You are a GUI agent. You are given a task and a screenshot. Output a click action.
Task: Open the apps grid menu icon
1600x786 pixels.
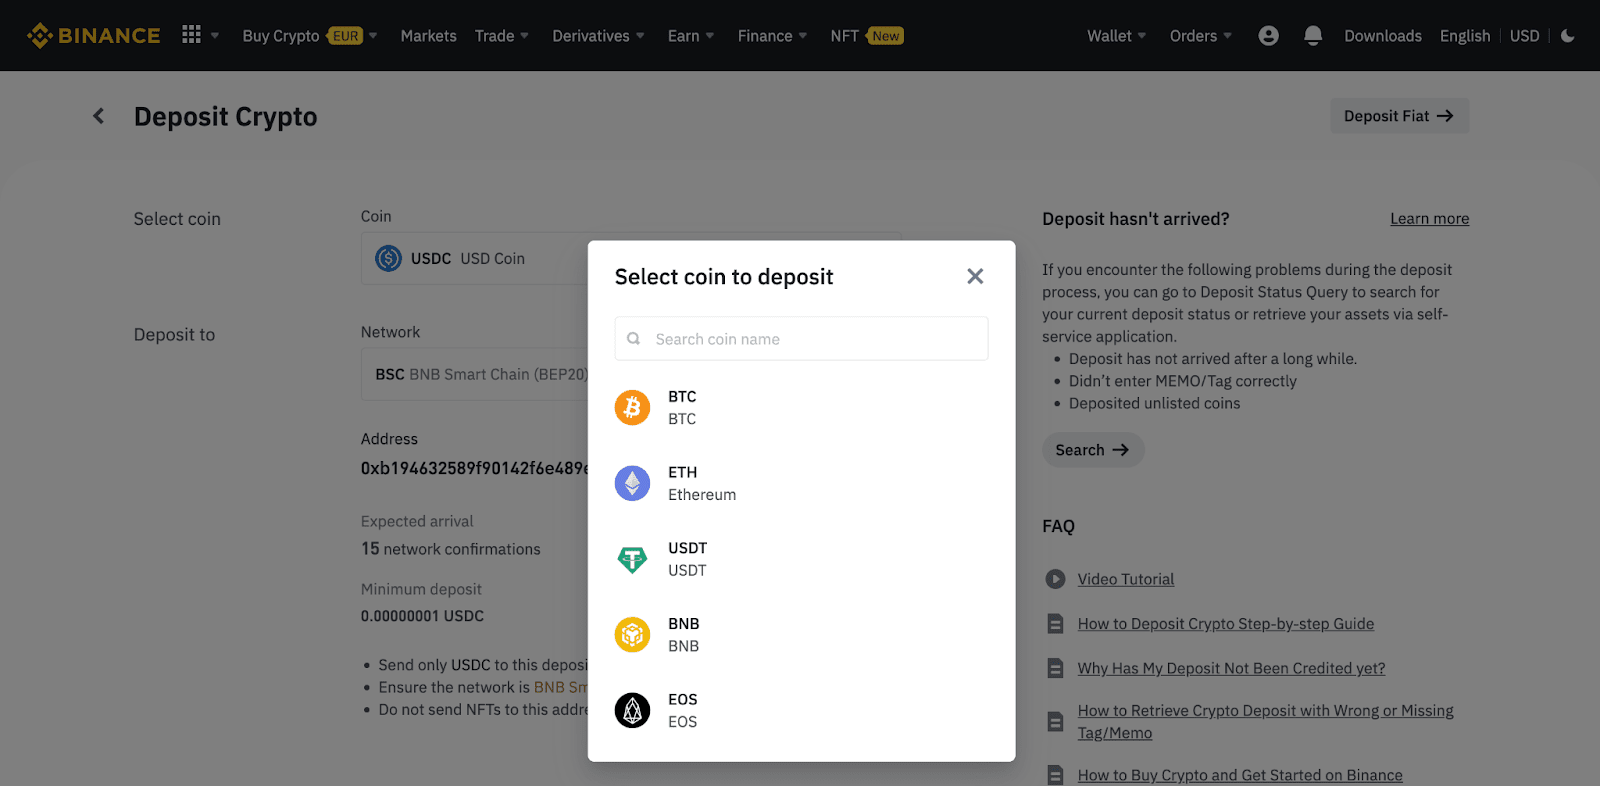click(191, 35)
